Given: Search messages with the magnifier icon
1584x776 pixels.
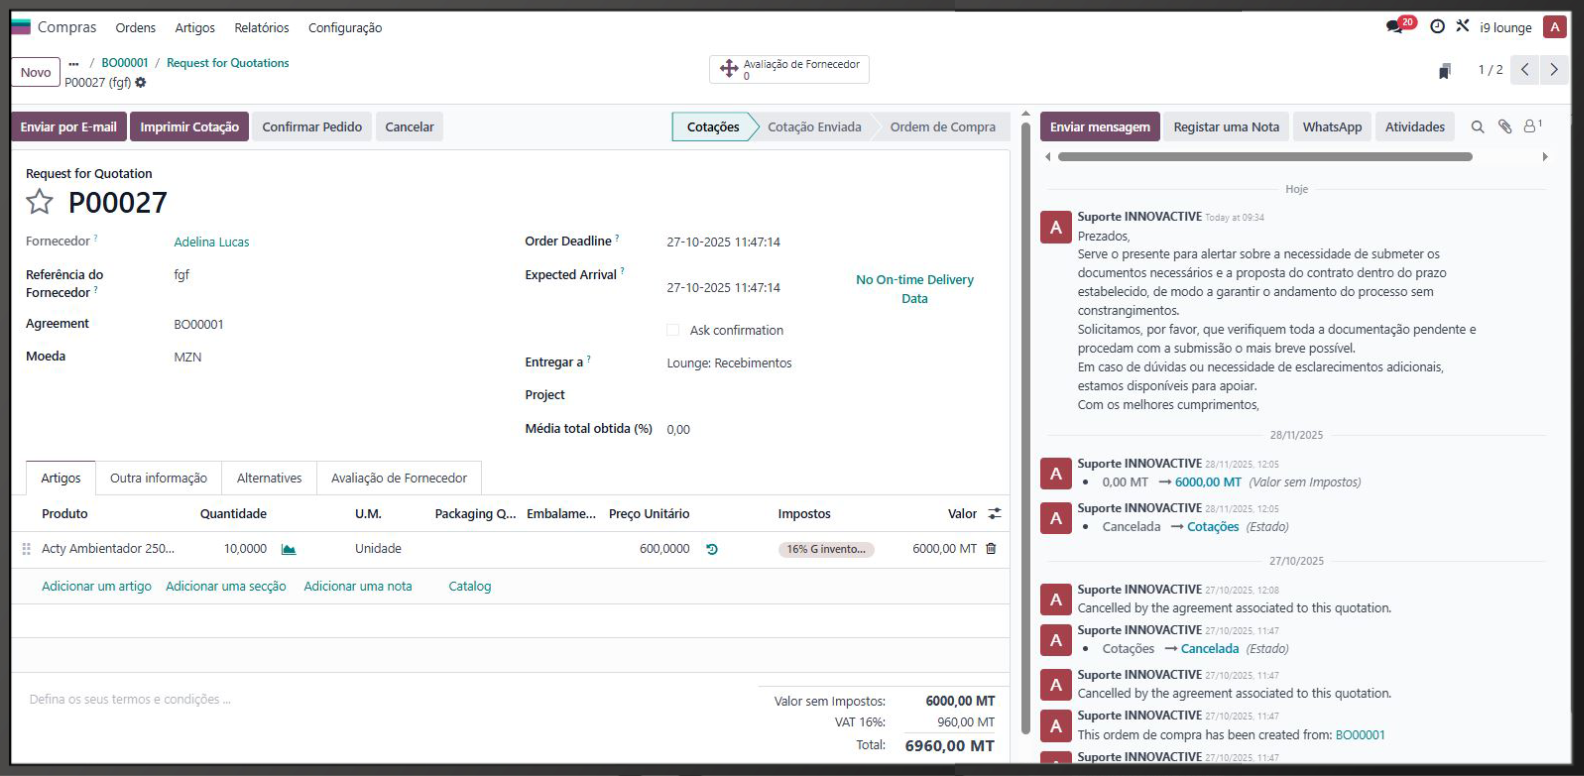Looking at the screenshot, I should tap(1477, 127).
